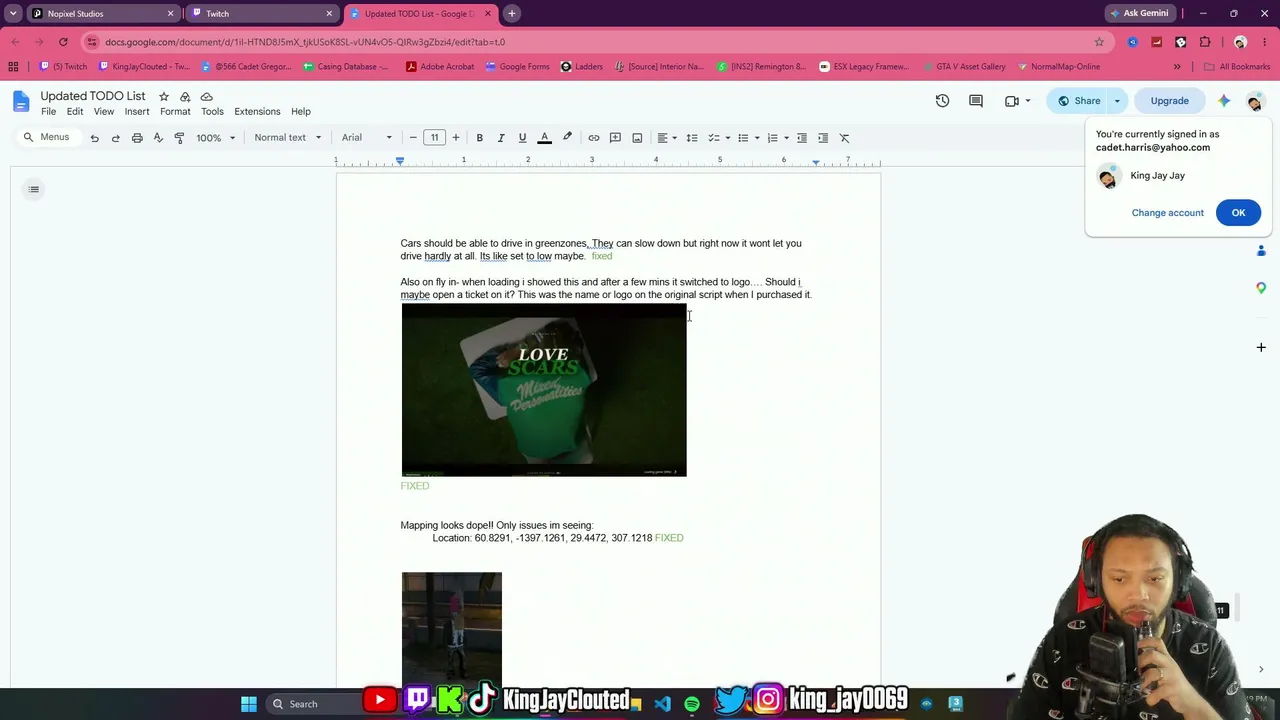Click the Change account link
1280x720 pixels.
pyautogui.click(x=1167, y=213)
